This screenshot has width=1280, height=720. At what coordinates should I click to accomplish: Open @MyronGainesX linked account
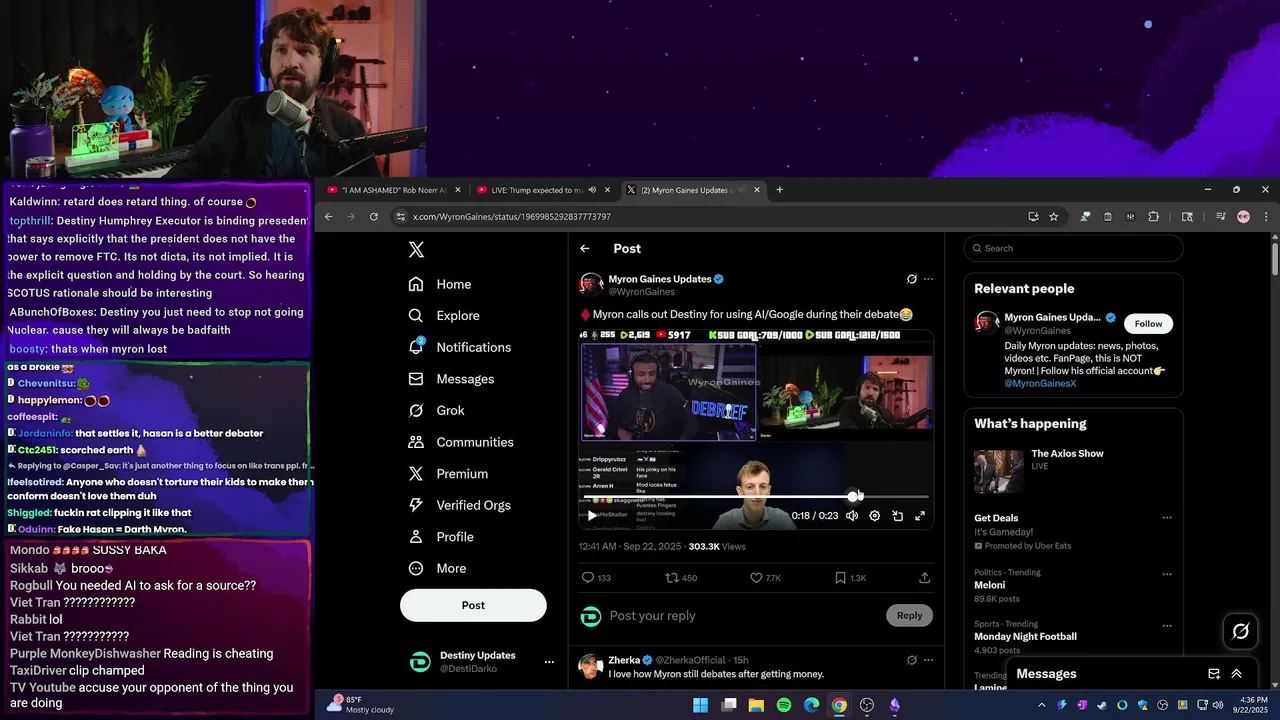click(1040, 384)
